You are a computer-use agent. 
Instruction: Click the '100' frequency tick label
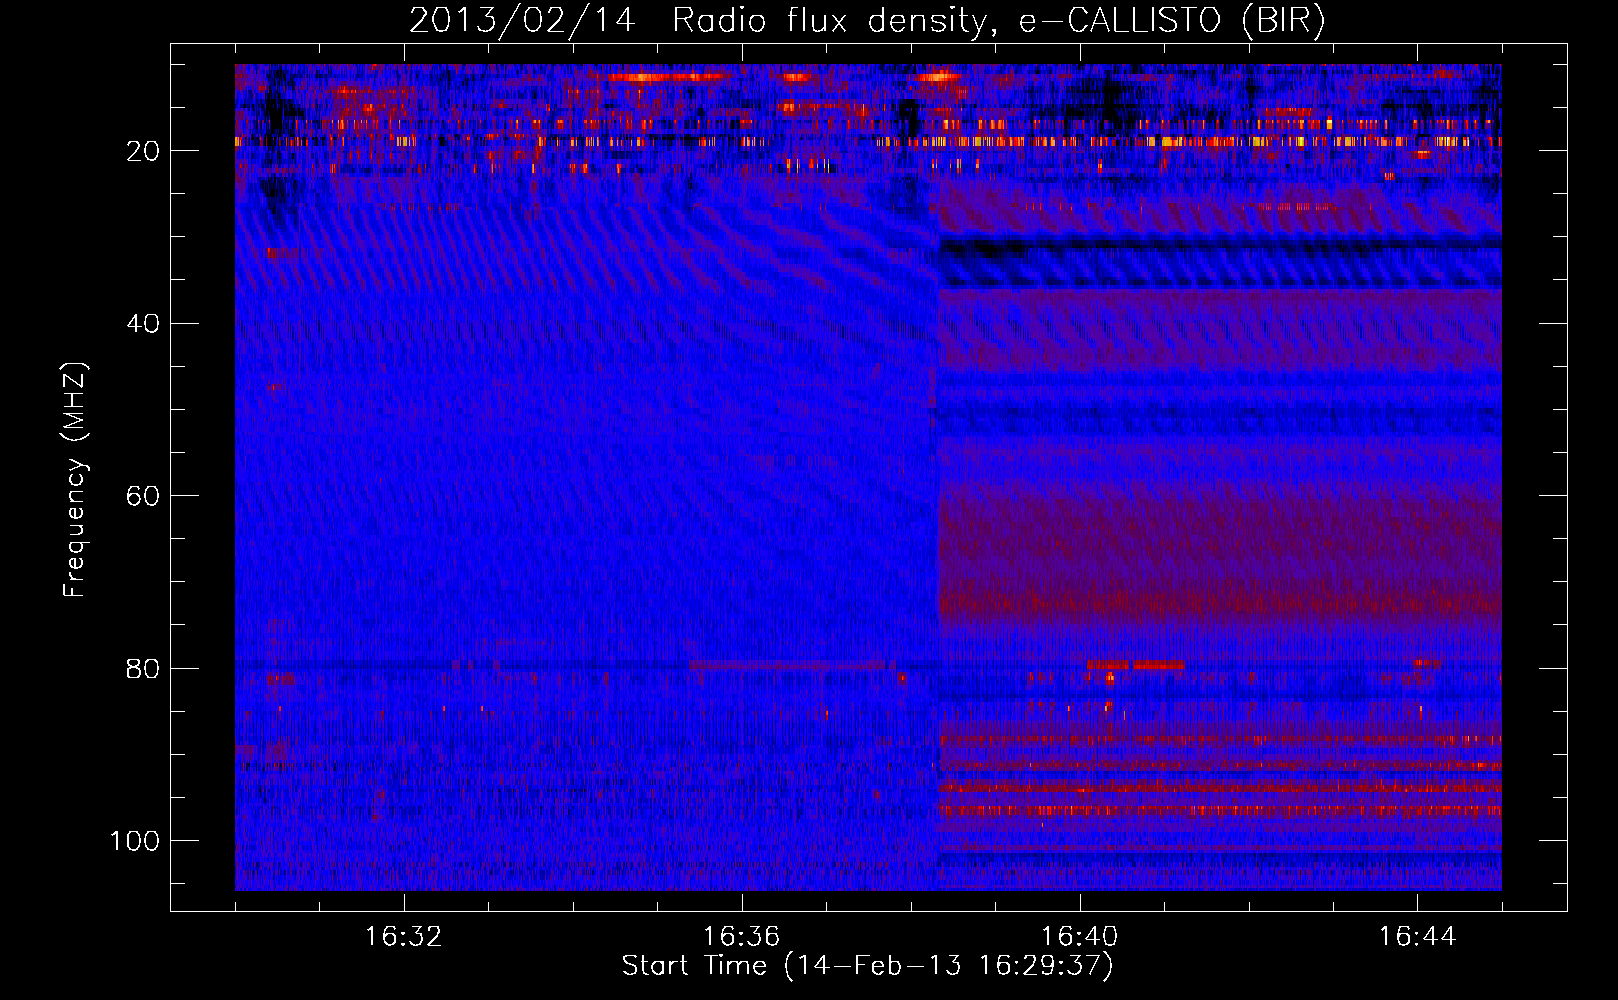coord(135,841)
